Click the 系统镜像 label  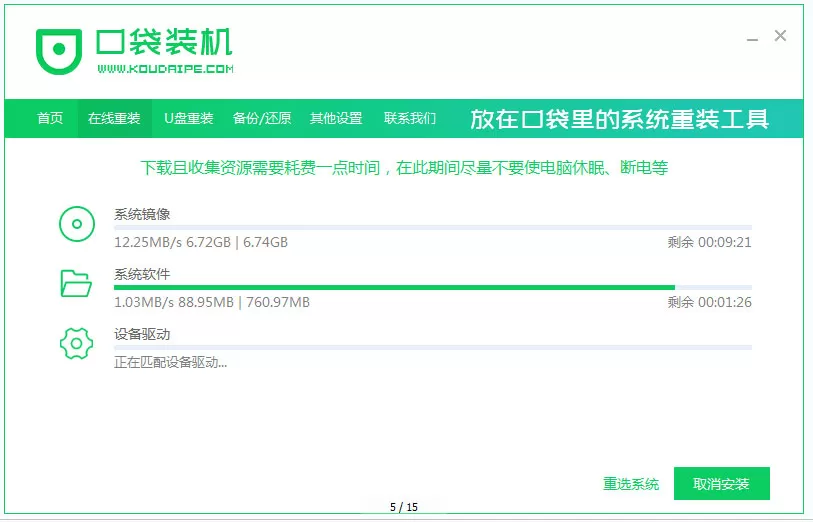[x=142, y=214]
